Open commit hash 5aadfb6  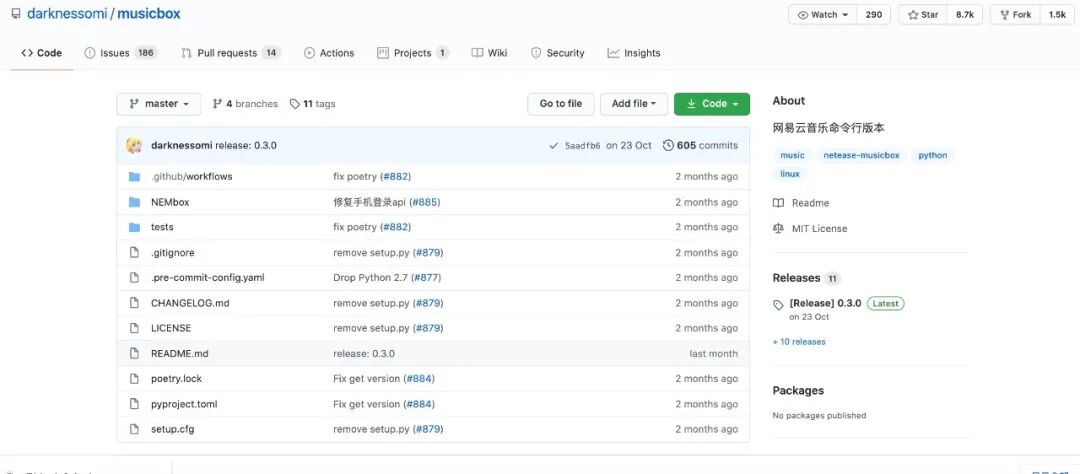tap(583, 146)
